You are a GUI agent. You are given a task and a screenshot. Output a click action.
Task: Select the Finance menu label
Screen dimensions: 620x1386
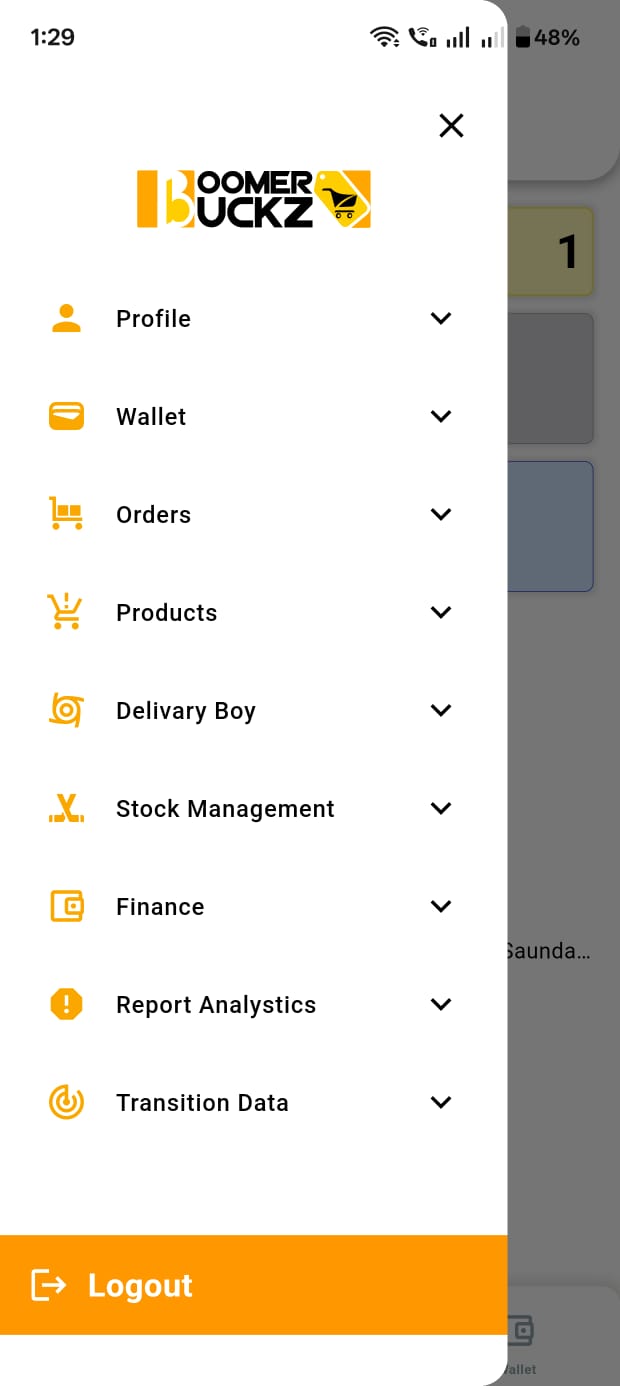160,906
